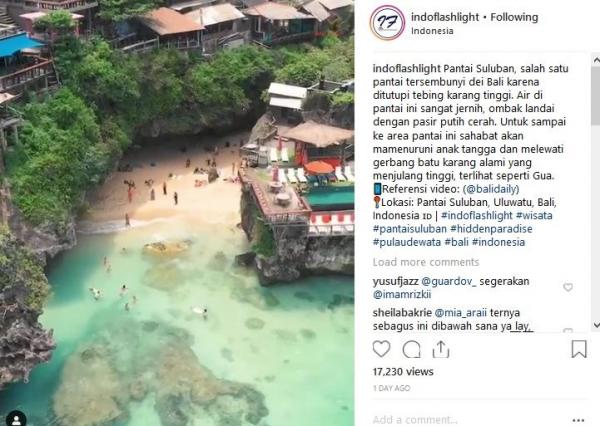Click the comments scrollbar down arrow
This screenshot has width=600, height=426.
(x=596, y=325)
